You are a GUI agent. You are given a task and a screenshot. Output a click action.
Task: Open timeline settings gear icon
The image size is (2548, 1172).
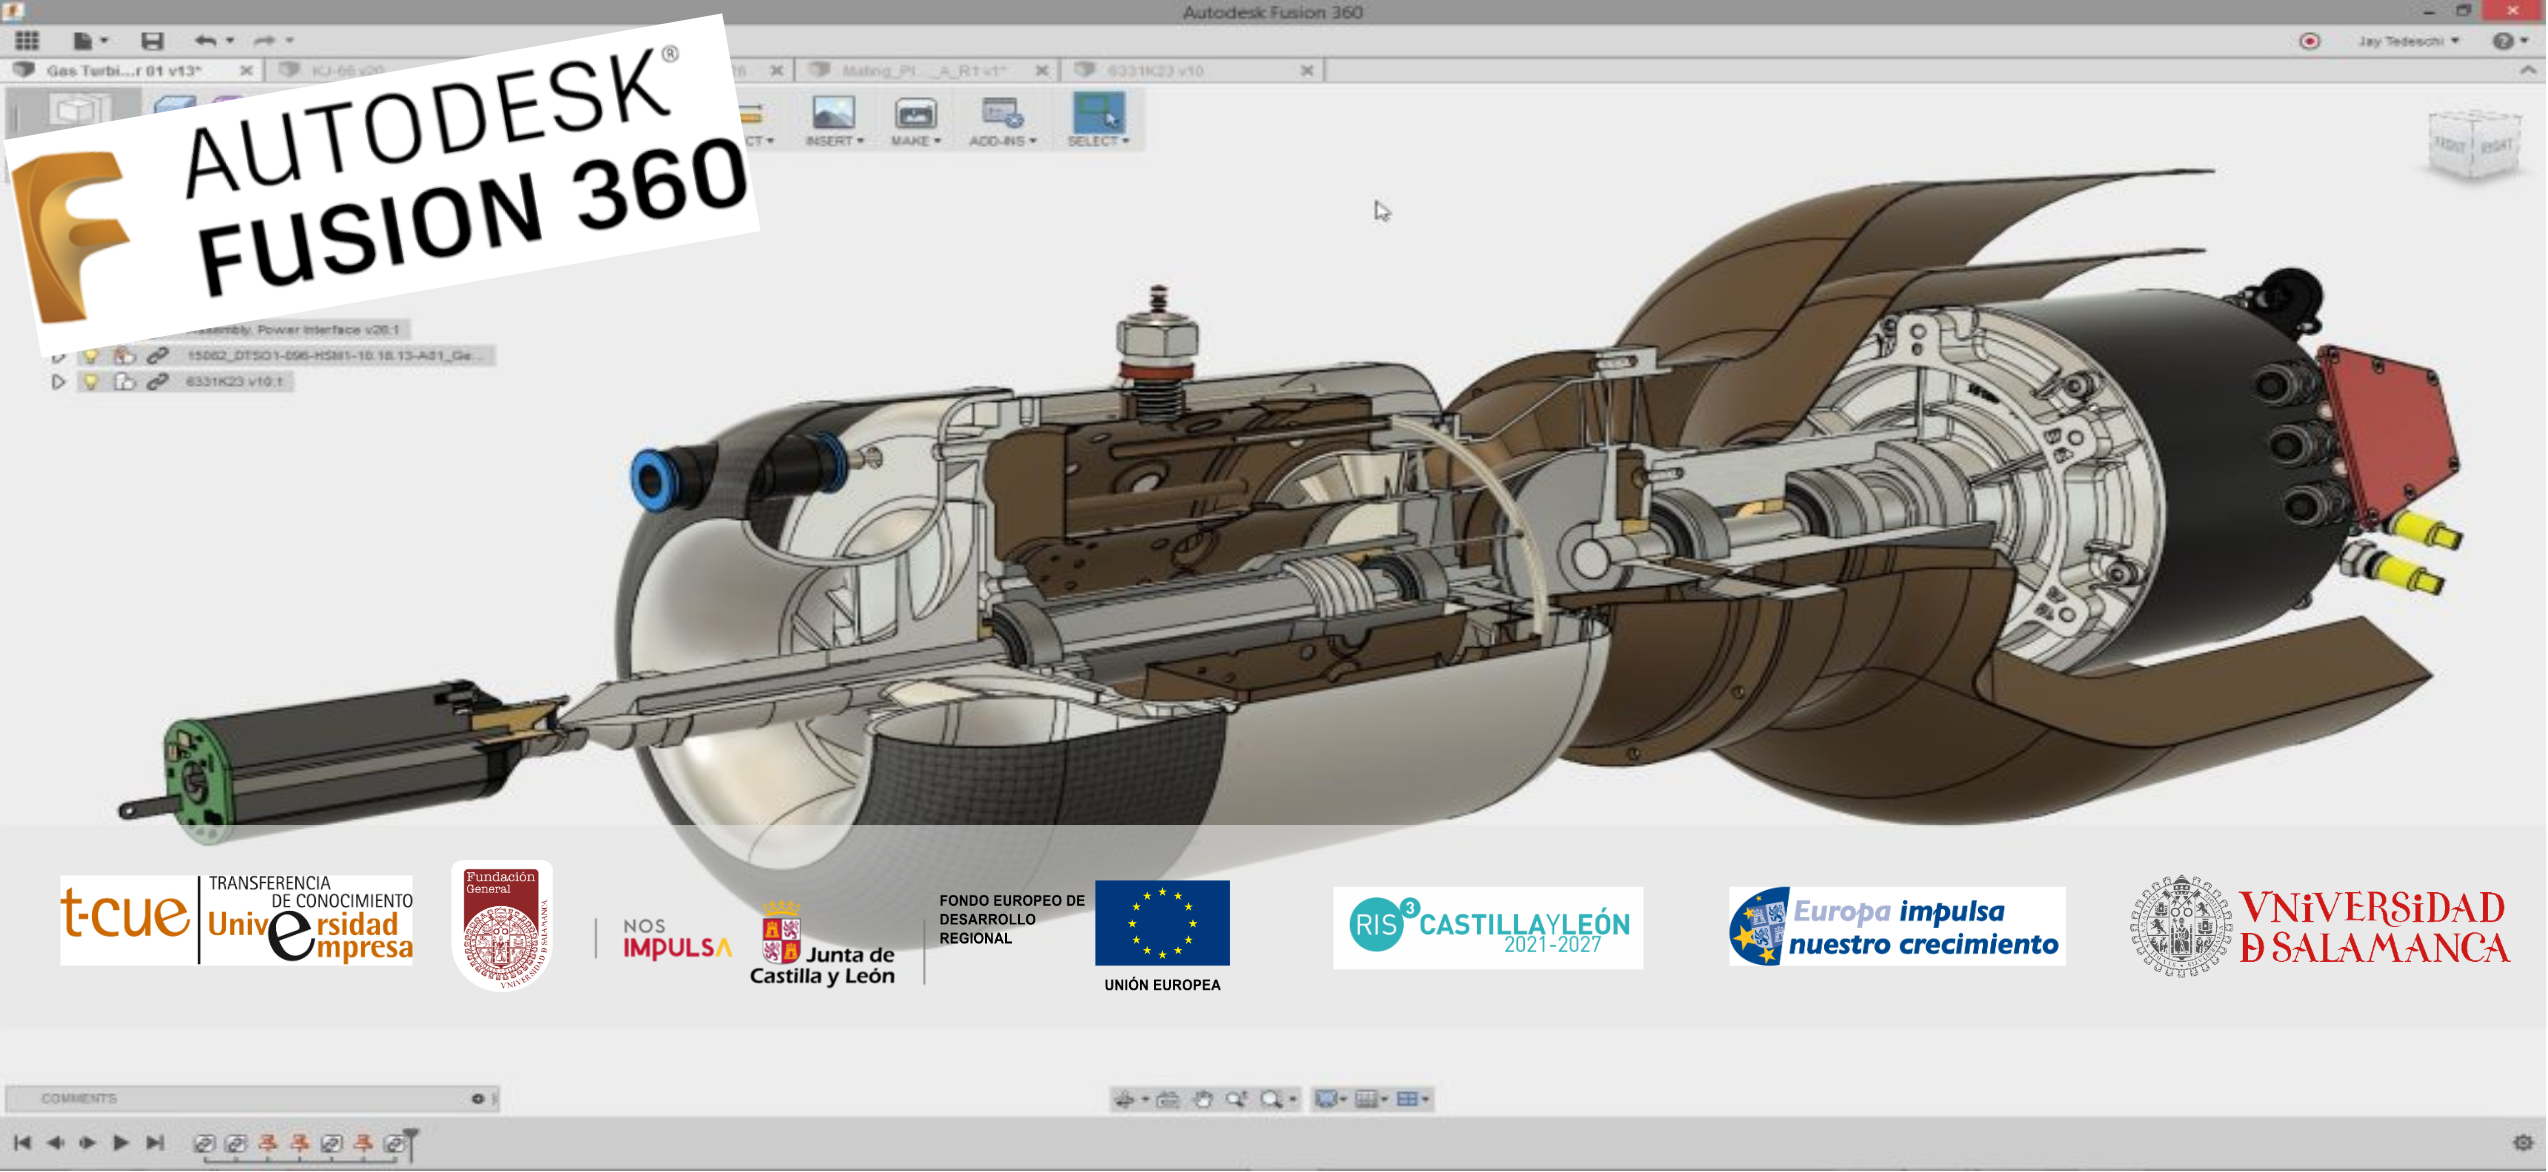coord(2523,1142)
